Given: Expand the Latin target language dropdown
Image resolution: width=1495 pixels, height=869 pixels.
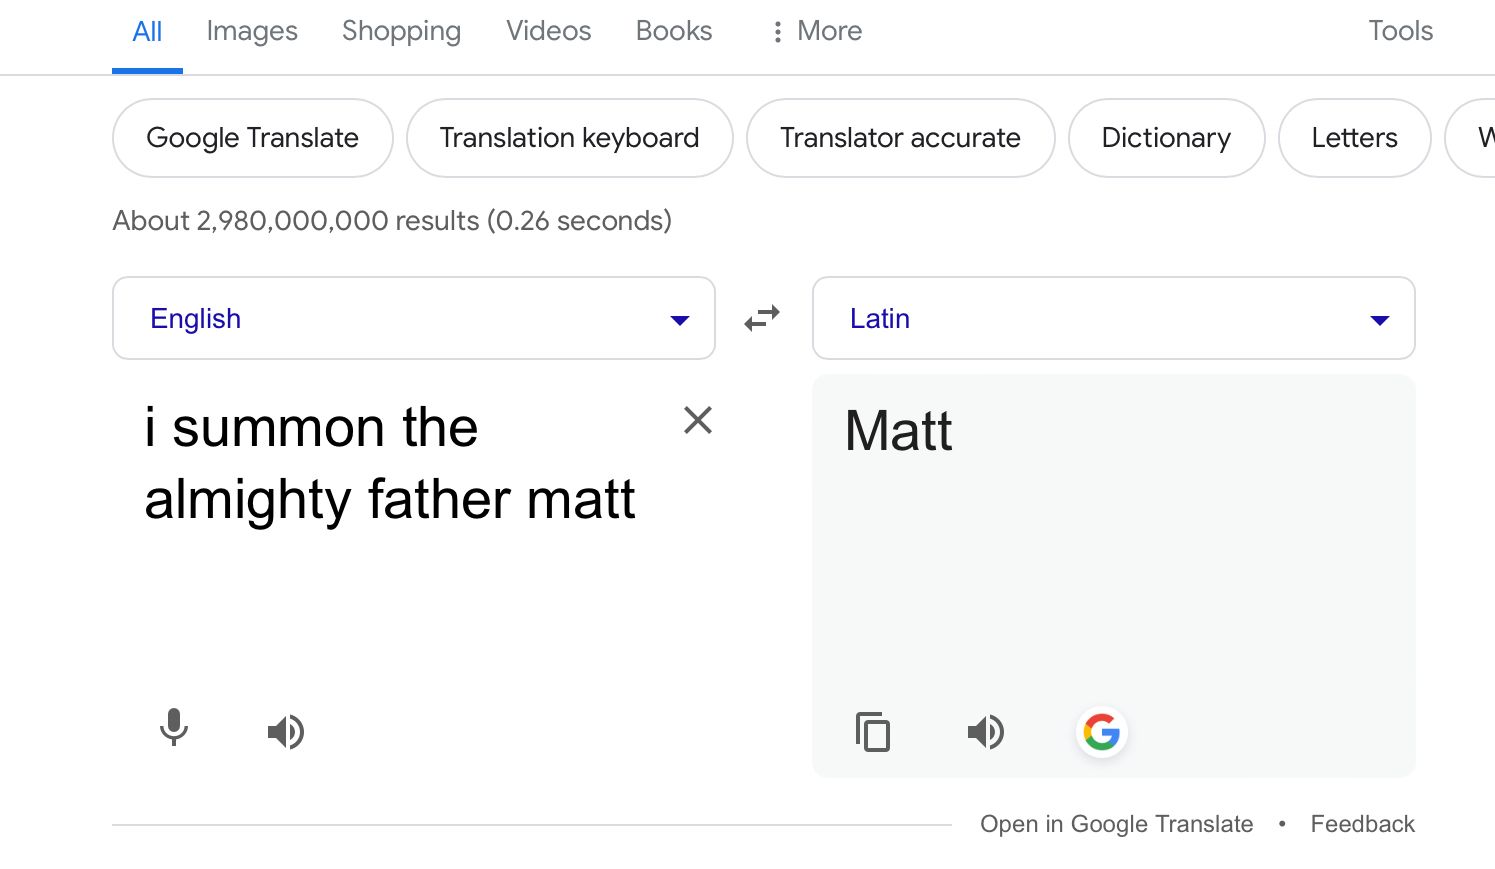Looking at the screenshot, I should (1113, 318).
